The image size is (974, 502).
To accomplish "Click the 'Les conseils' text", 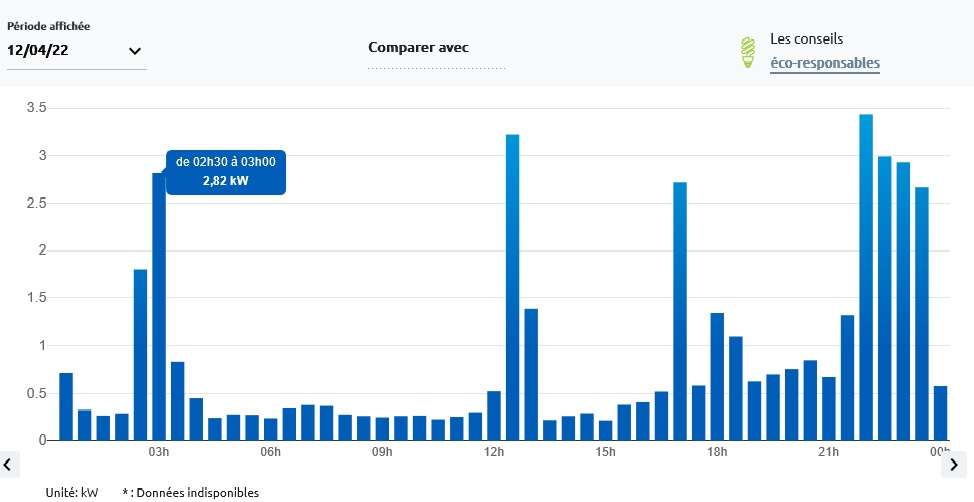I will pyautogui.click(x=807, y=40).
